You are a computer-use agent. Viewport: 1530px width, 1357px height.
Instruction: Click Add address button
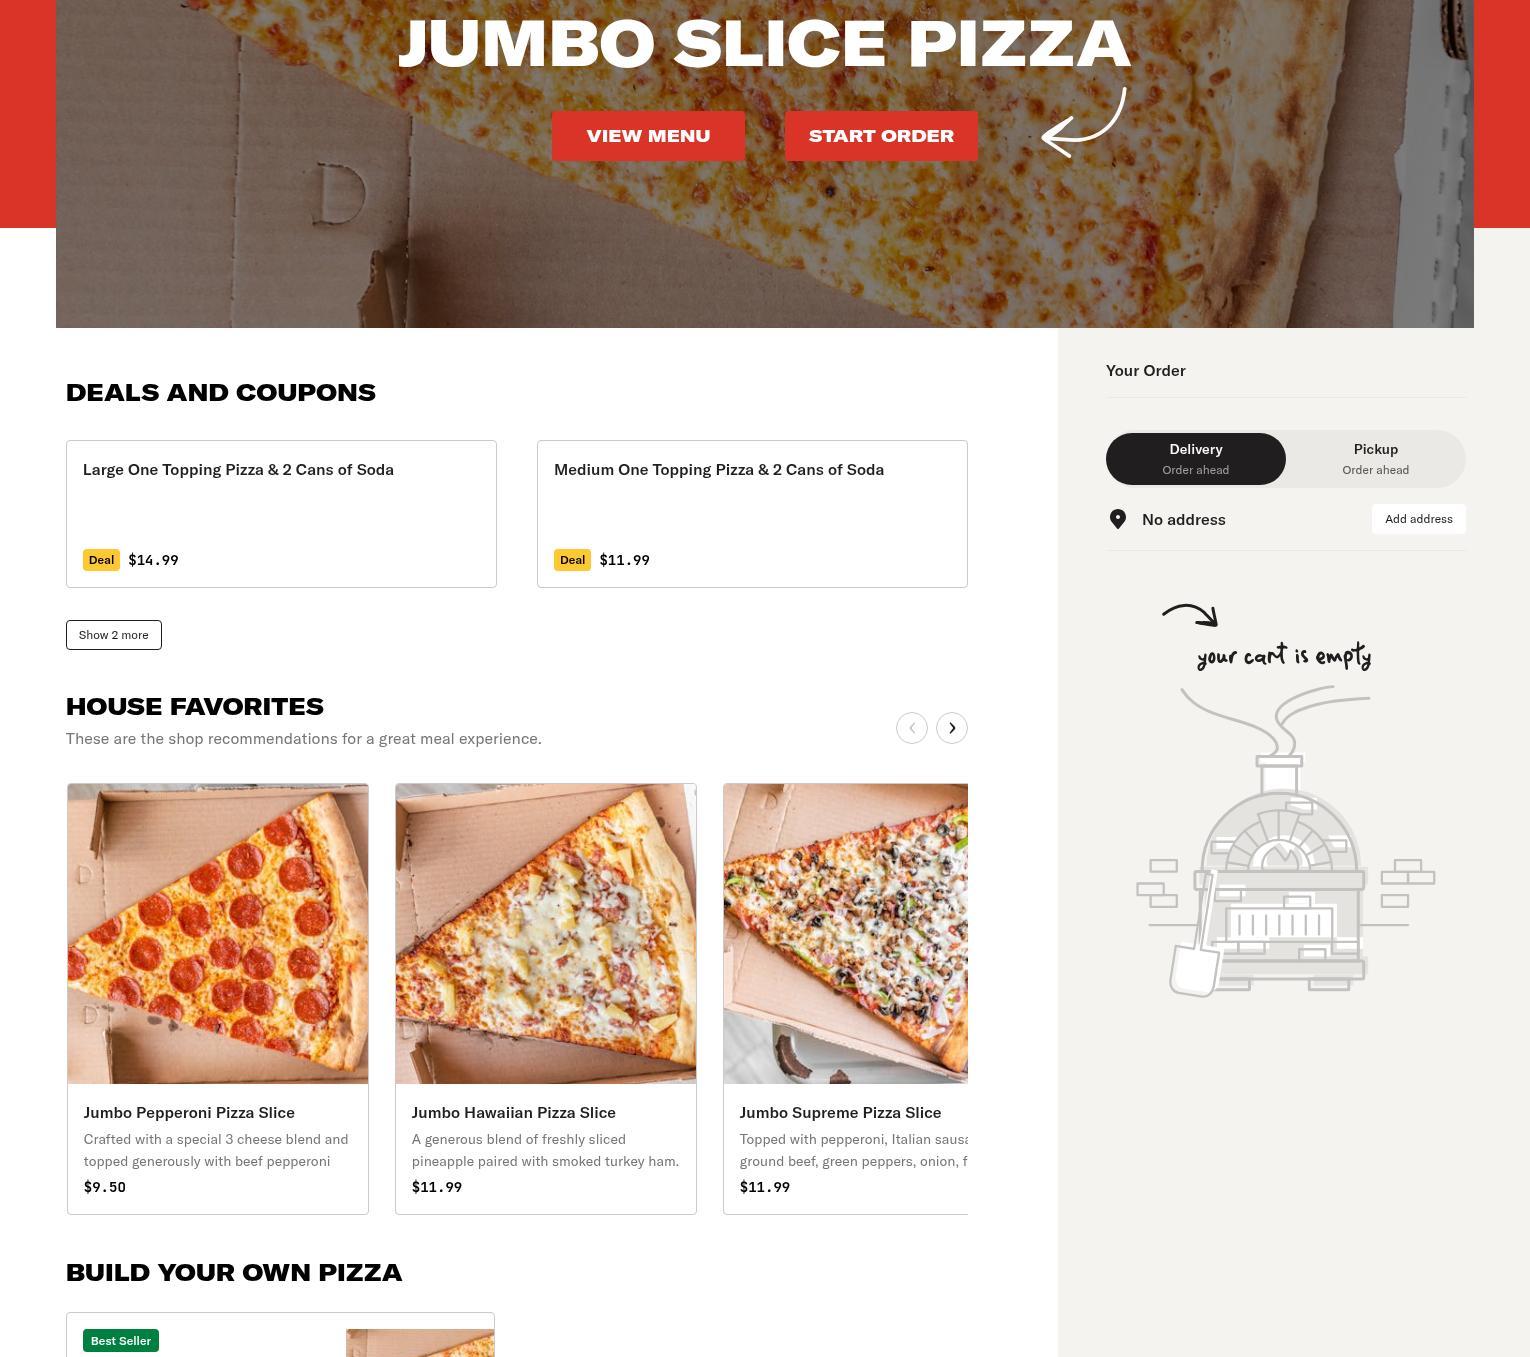point(1419,519)
